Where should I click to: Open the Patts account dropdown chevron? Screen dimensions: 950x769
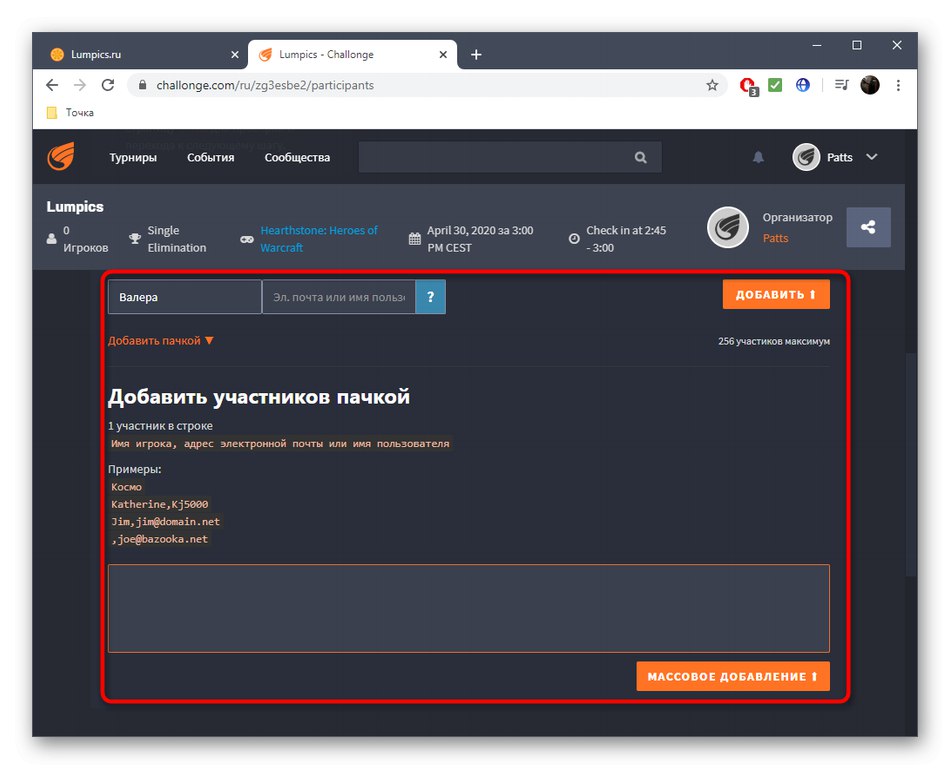point(870,157)
